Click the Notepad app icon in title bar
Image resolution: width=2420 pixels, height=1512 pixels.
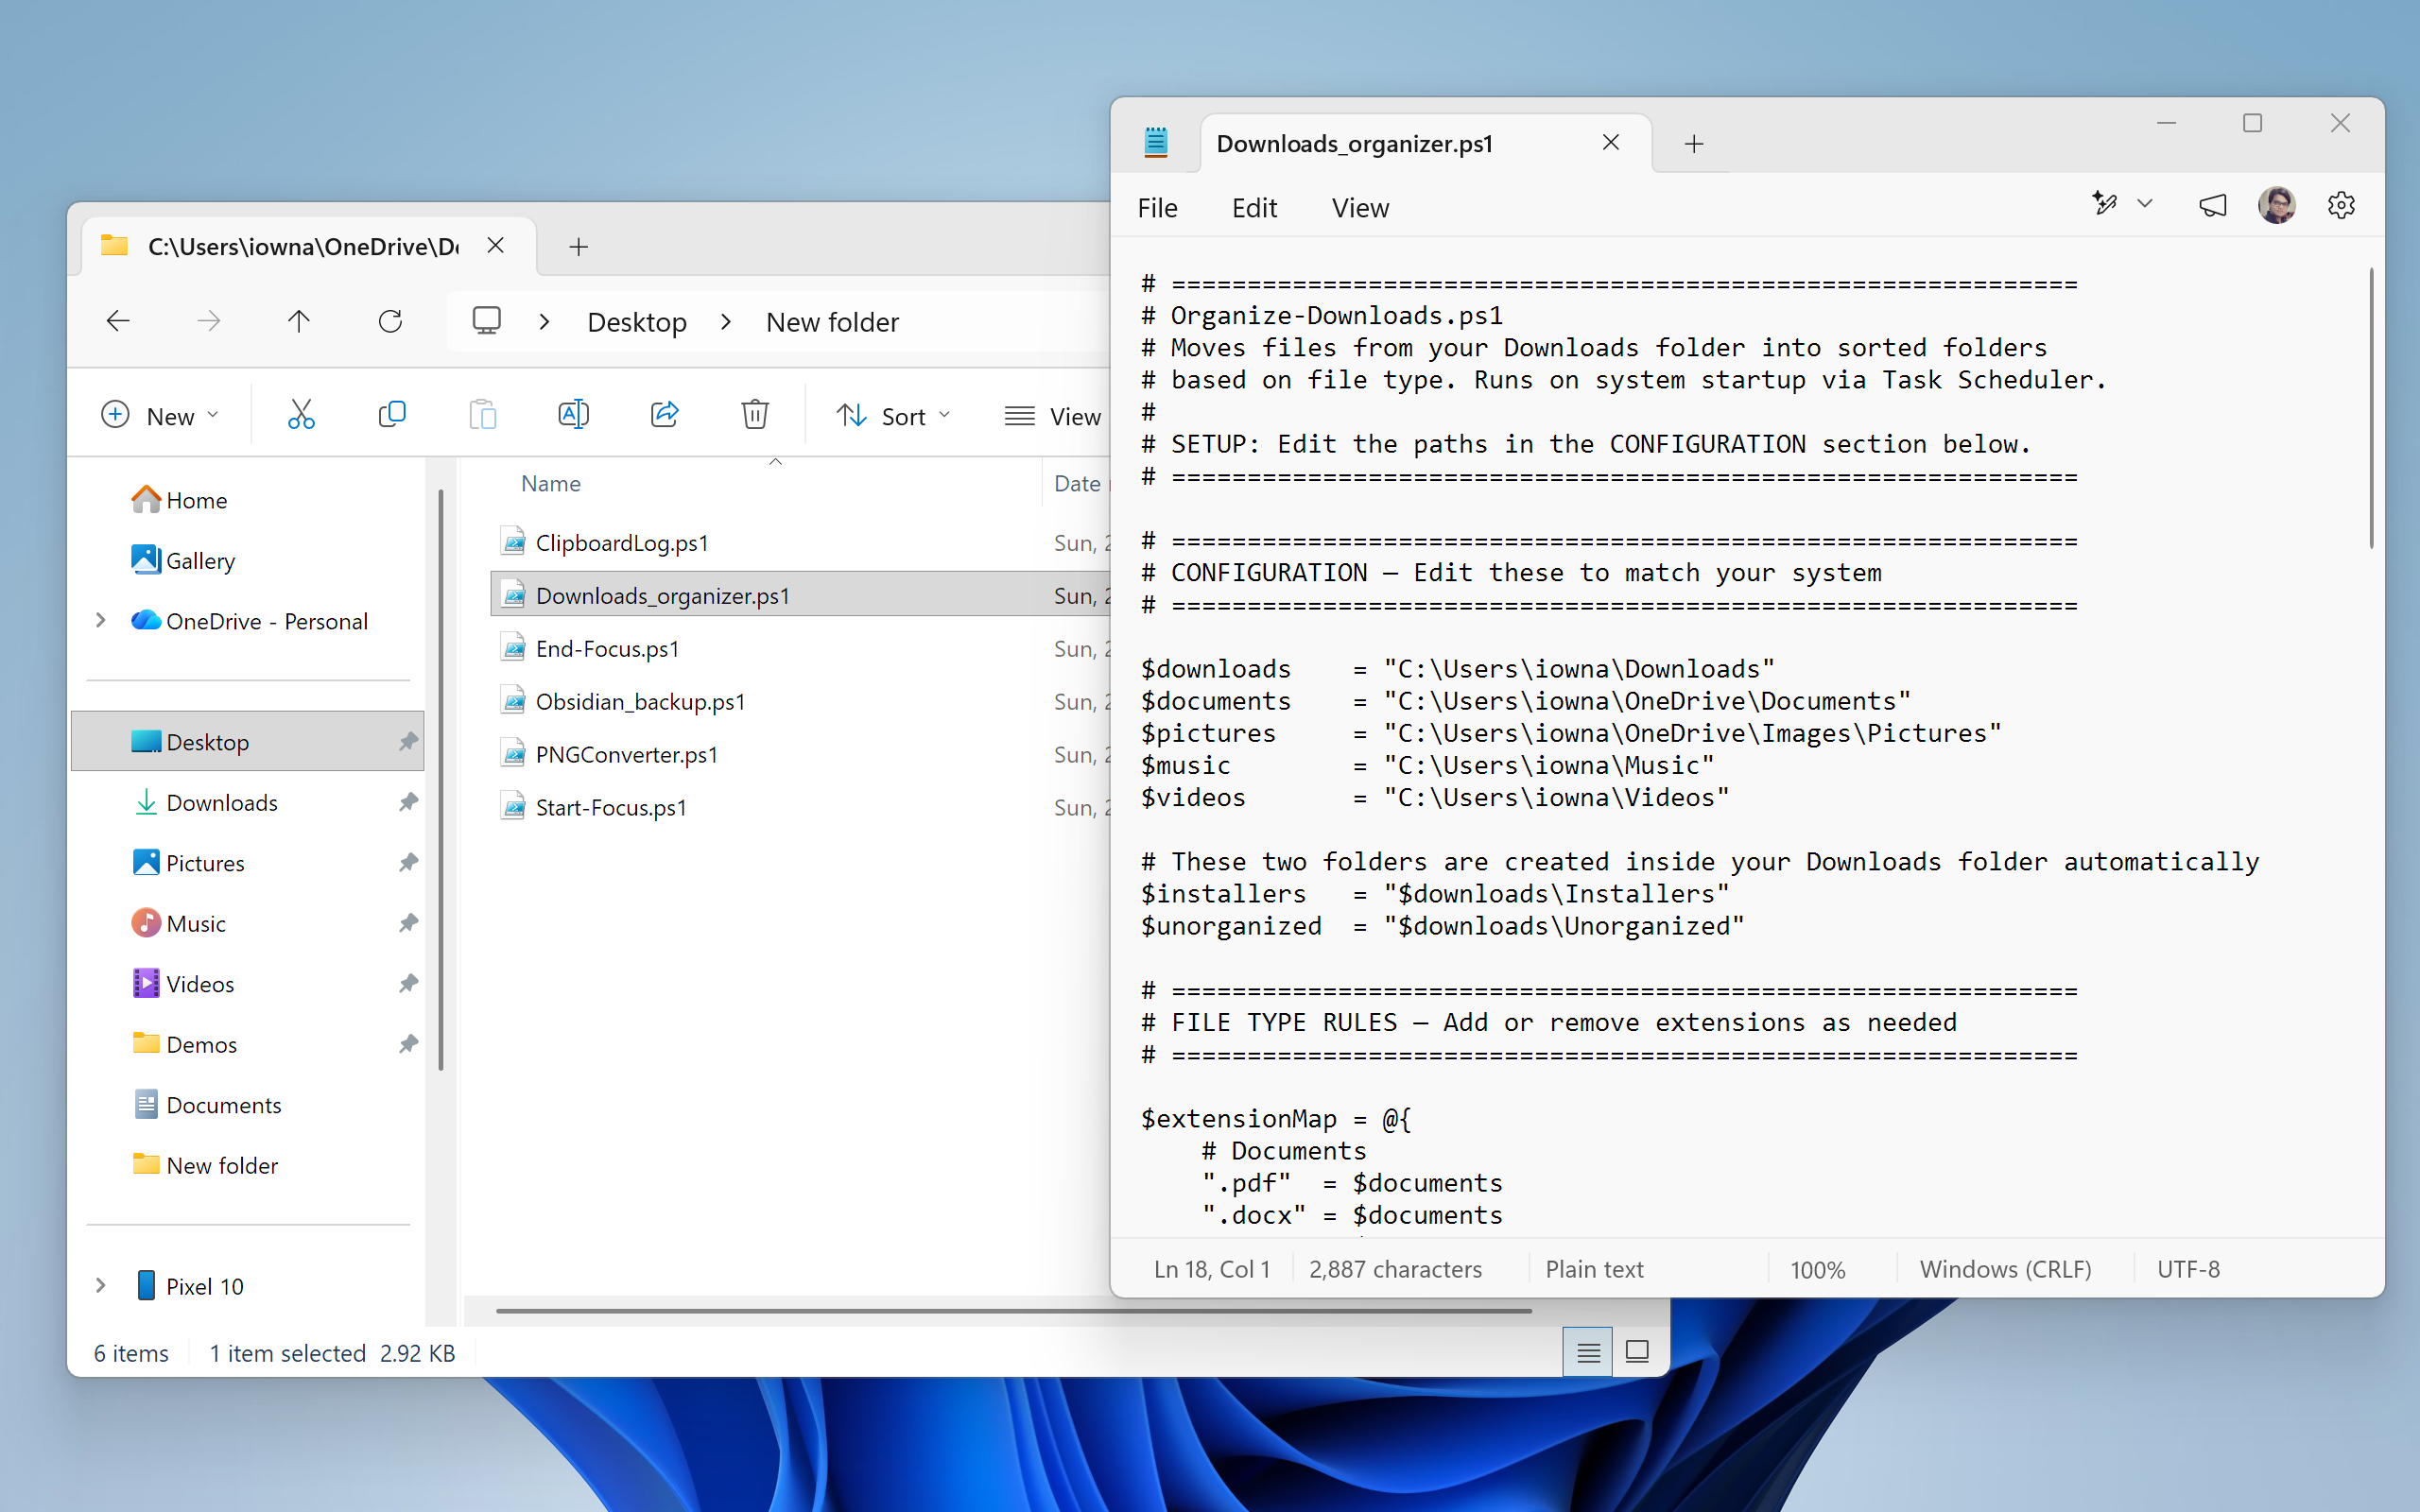point(1156,143)
